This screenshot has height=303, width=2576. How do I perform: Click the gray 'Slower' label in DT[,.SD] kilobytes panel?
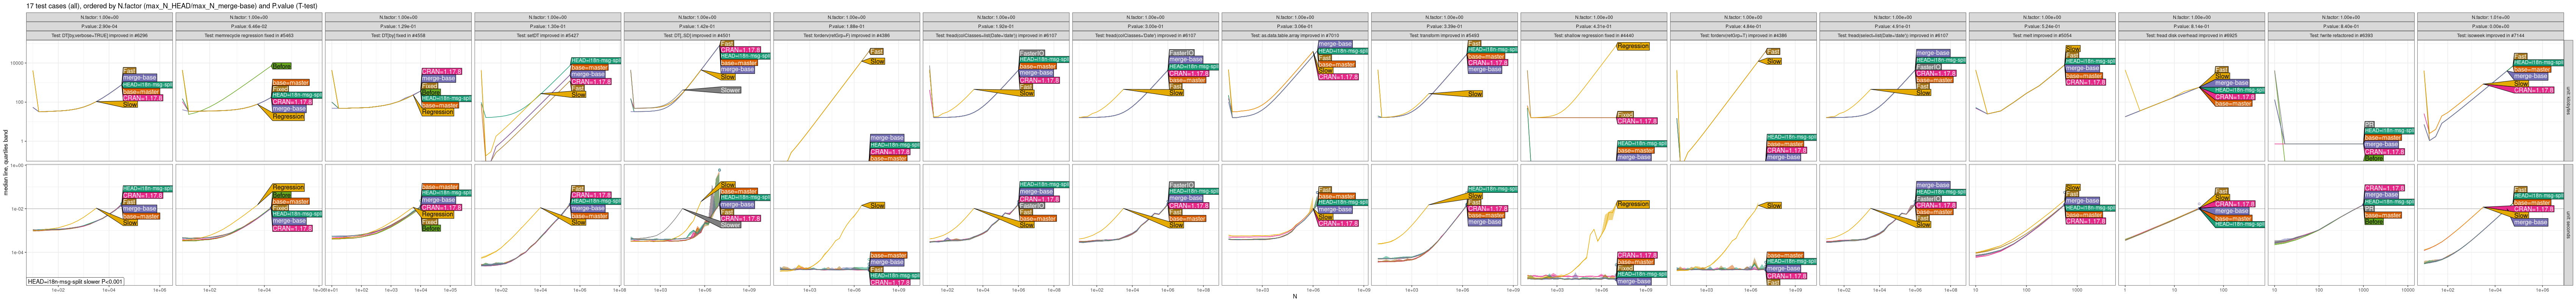730,90
